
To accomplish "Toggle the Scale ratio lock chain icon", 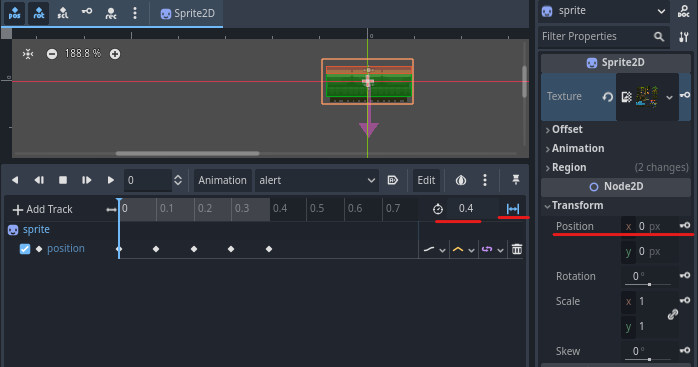I will click(x=673, y=314).
